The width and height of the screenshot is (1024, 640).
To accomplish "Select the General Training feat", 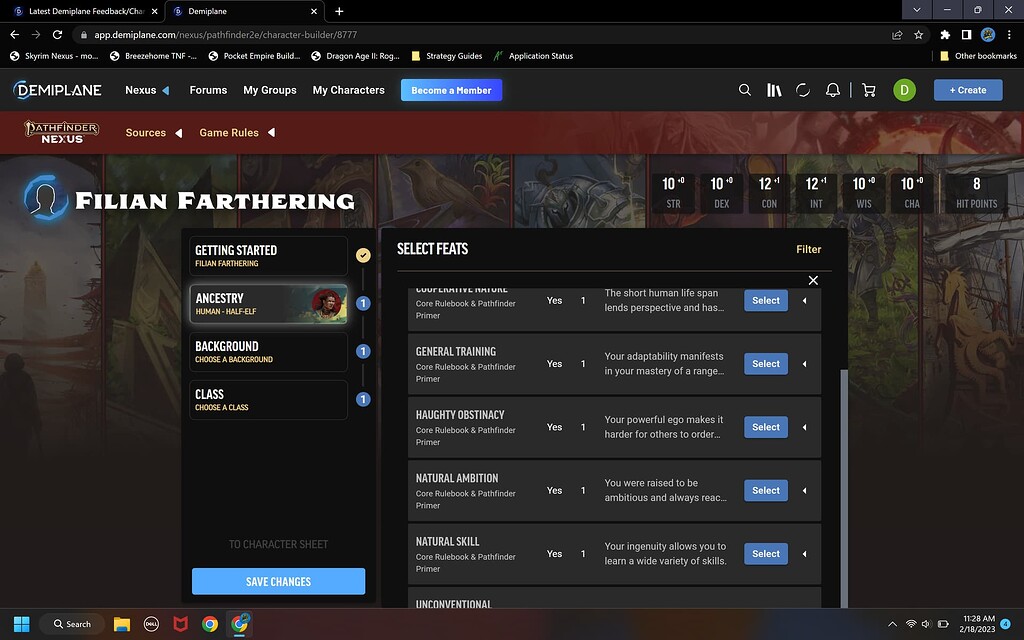I will pyautogui.click(x=765, y=364).
